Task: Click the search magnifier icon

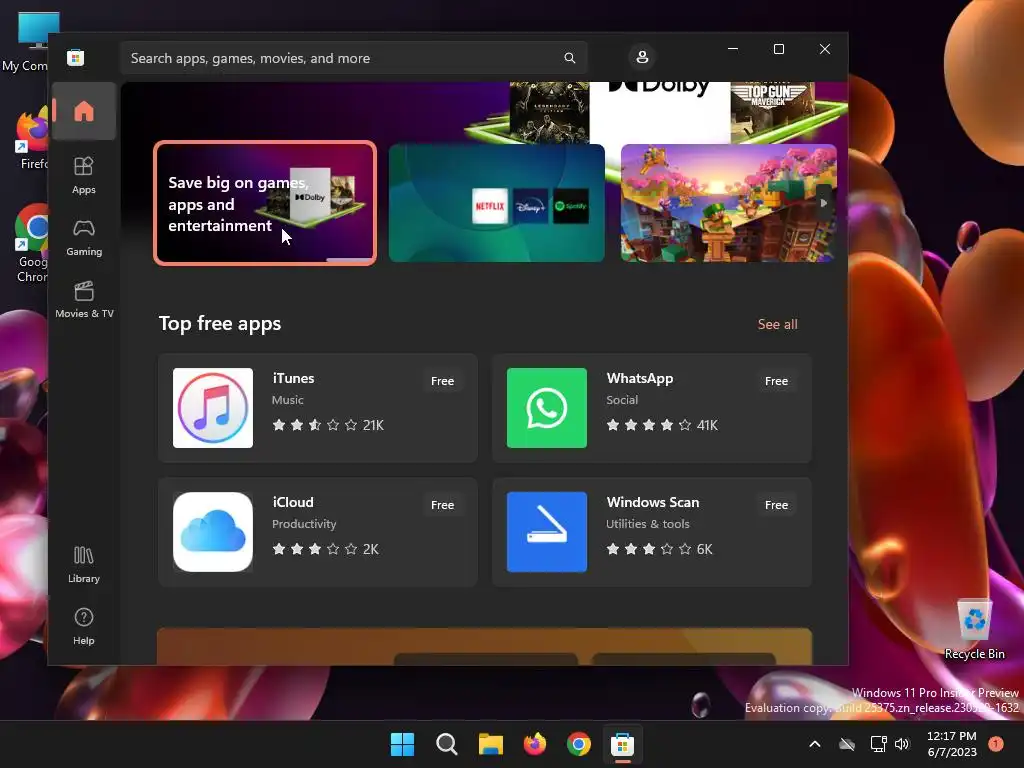Action: pyautogui.click(x=569, y=58)
